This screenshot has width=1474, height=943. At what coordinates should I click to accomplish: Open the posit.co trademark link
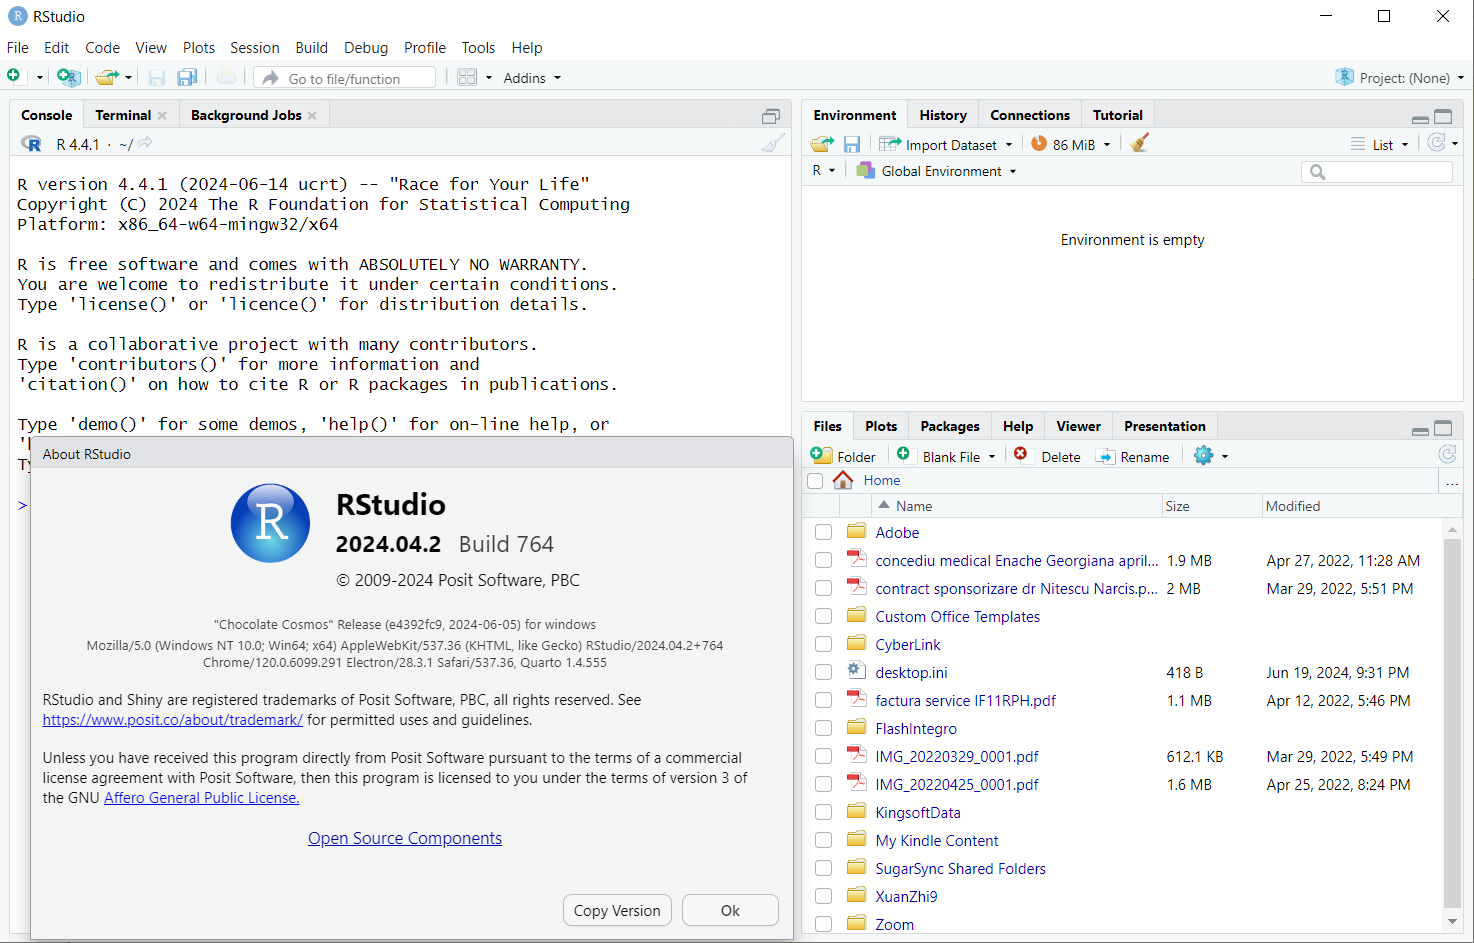(173, 720)
